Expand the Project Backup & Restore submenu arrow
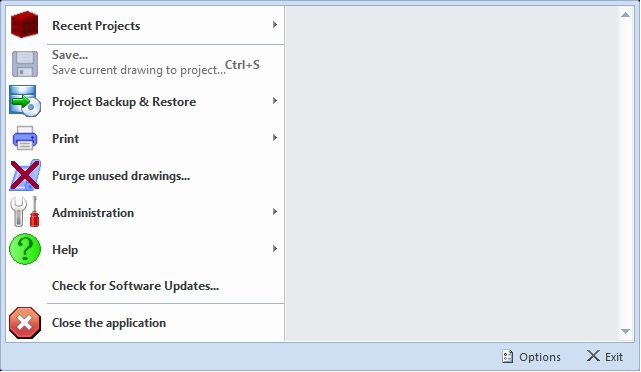The image size is (641, 372). (x=275, y=101)
